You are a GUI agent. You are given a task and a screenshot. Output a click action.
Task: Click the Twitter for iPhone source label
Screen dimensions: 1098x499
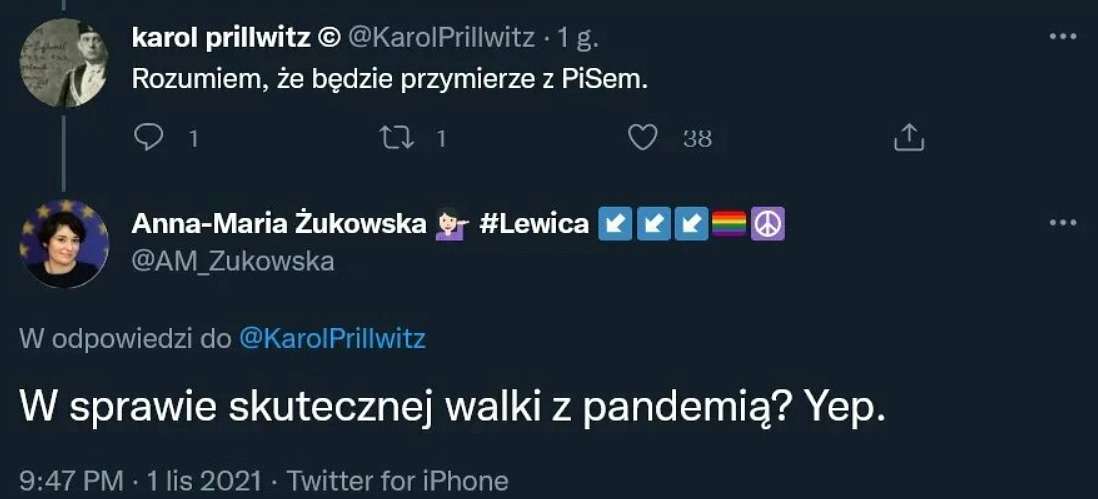point(397,481)
